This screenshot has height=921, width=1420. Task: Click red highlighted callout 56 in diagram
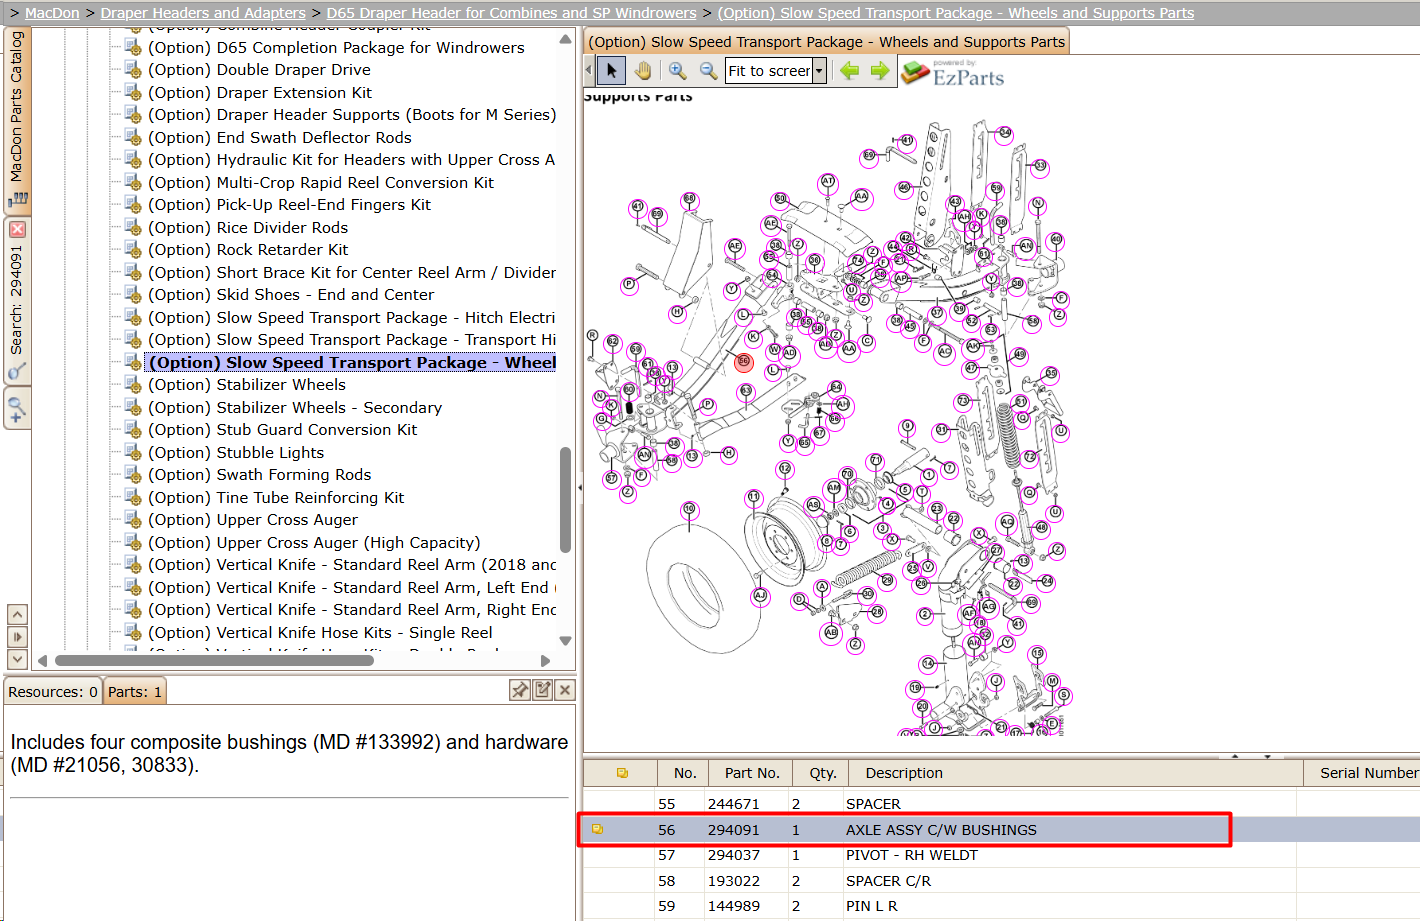point(743,362)
